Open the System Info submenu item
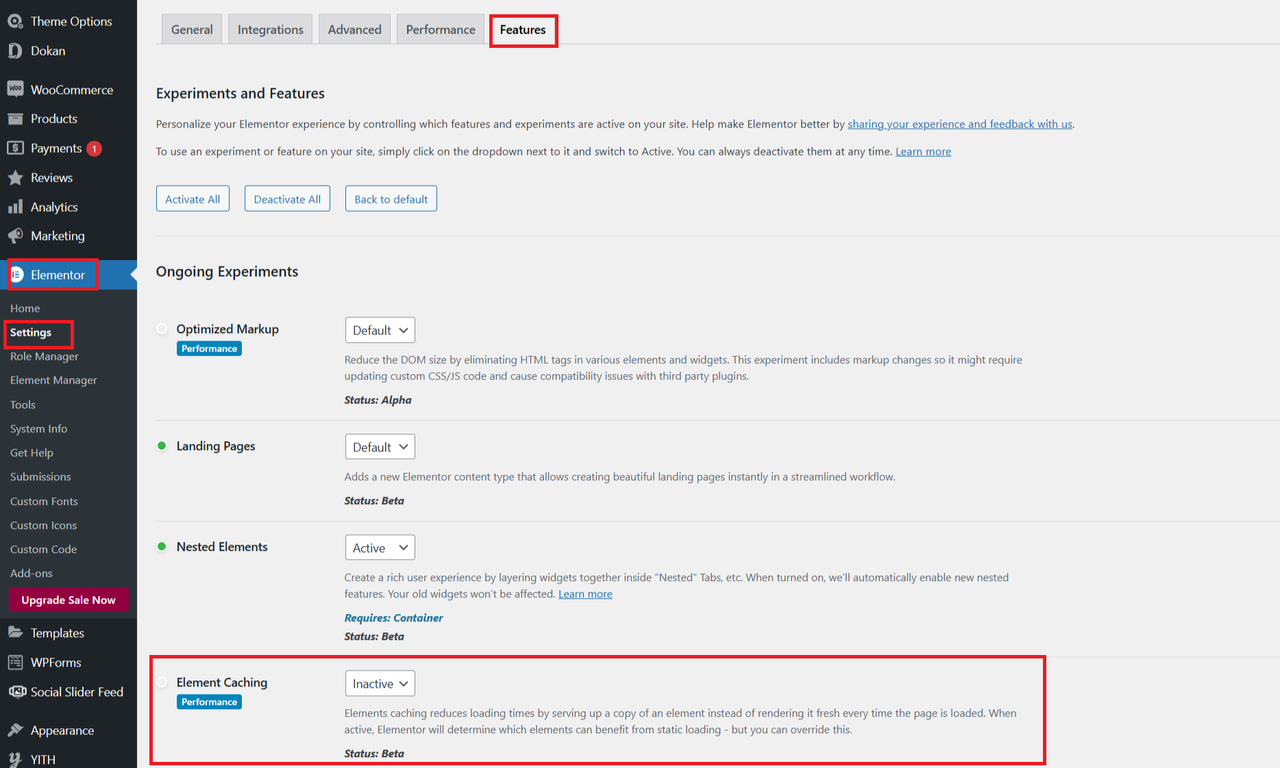This screenshot has width=1280, height=768. point(39,429)
